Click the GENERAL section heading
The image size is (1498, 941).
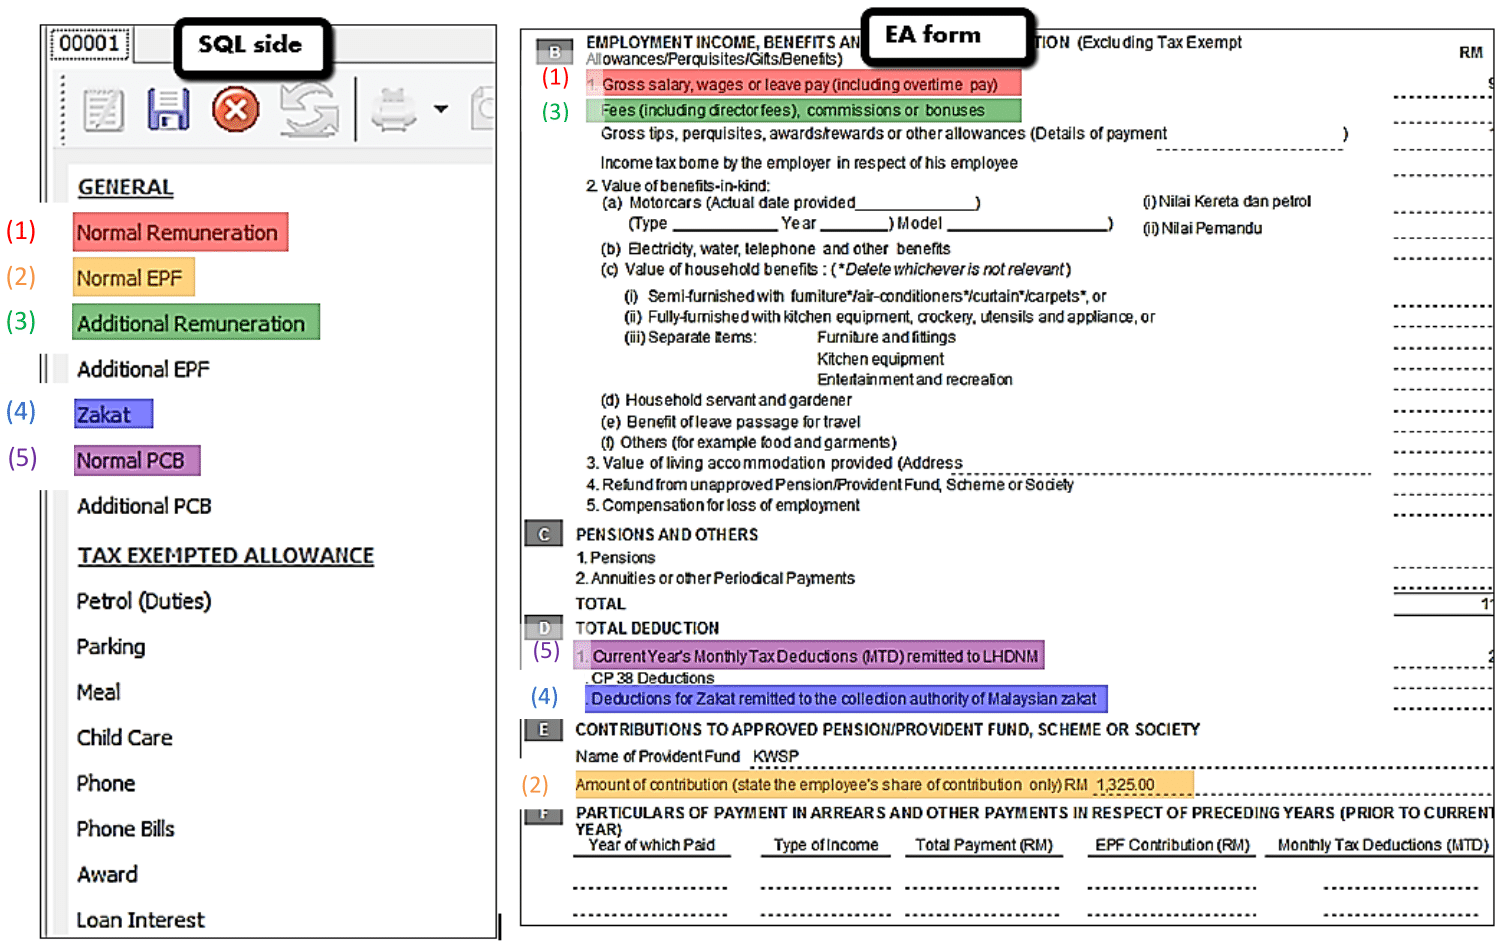pos(125,187)
